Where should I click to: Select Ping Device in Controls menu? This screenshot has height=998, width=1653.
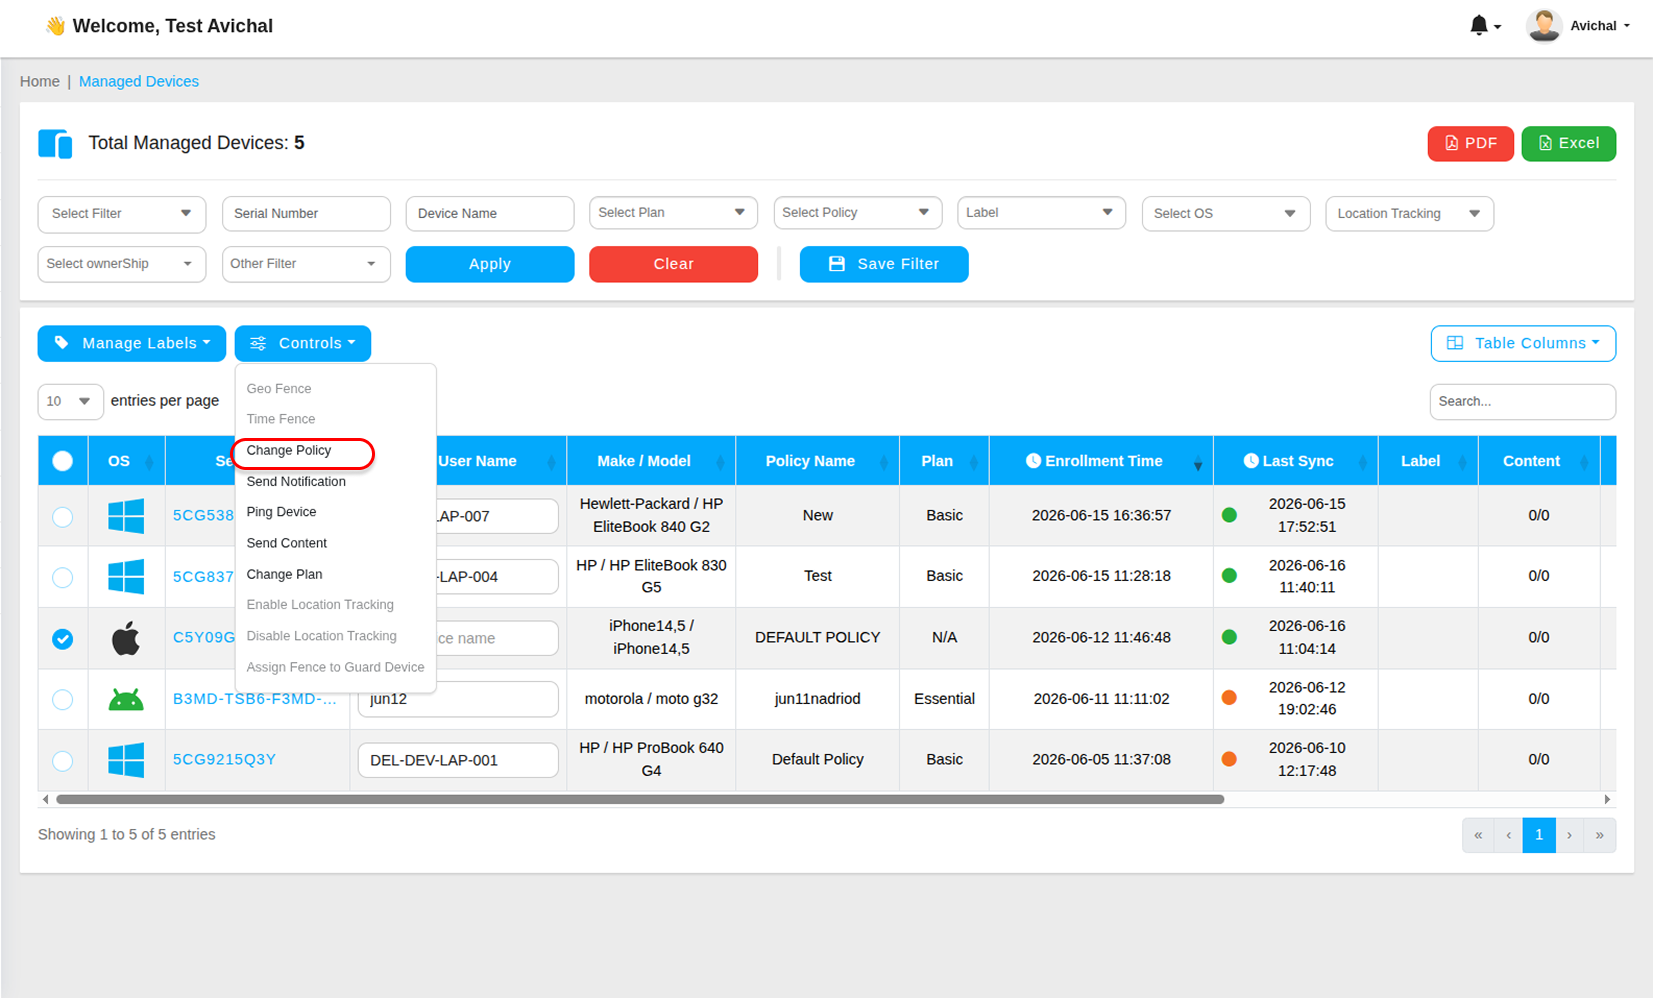(x=281, y=512)
